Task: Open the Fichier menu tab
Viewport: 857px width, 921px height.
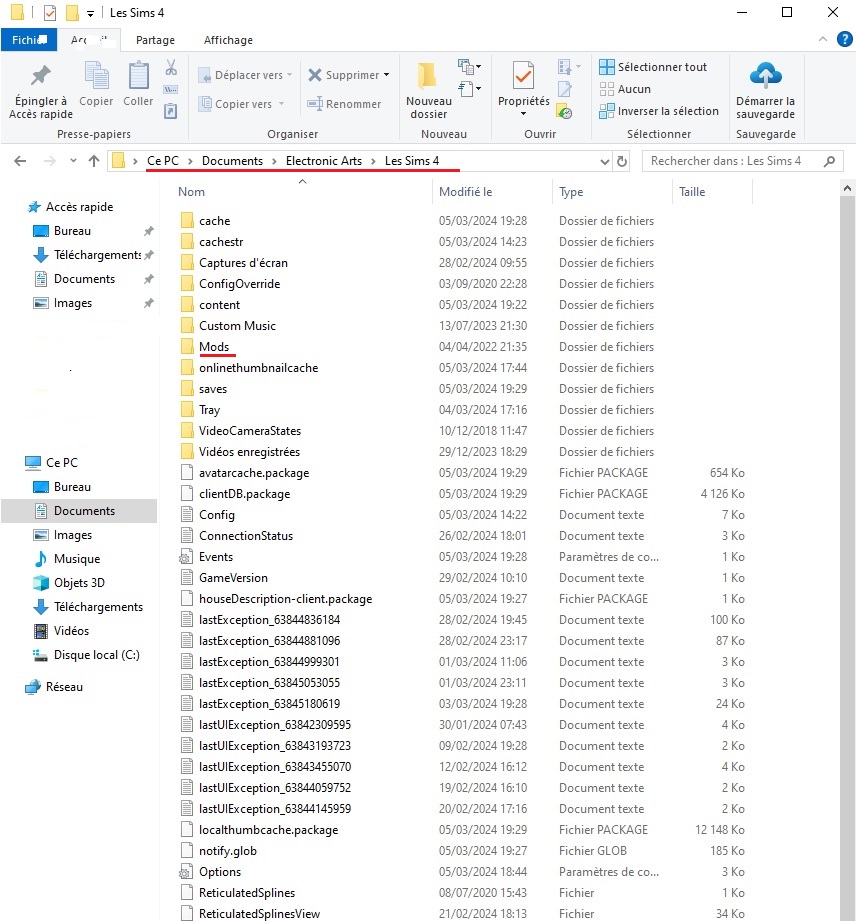Action: pos(29,40)
